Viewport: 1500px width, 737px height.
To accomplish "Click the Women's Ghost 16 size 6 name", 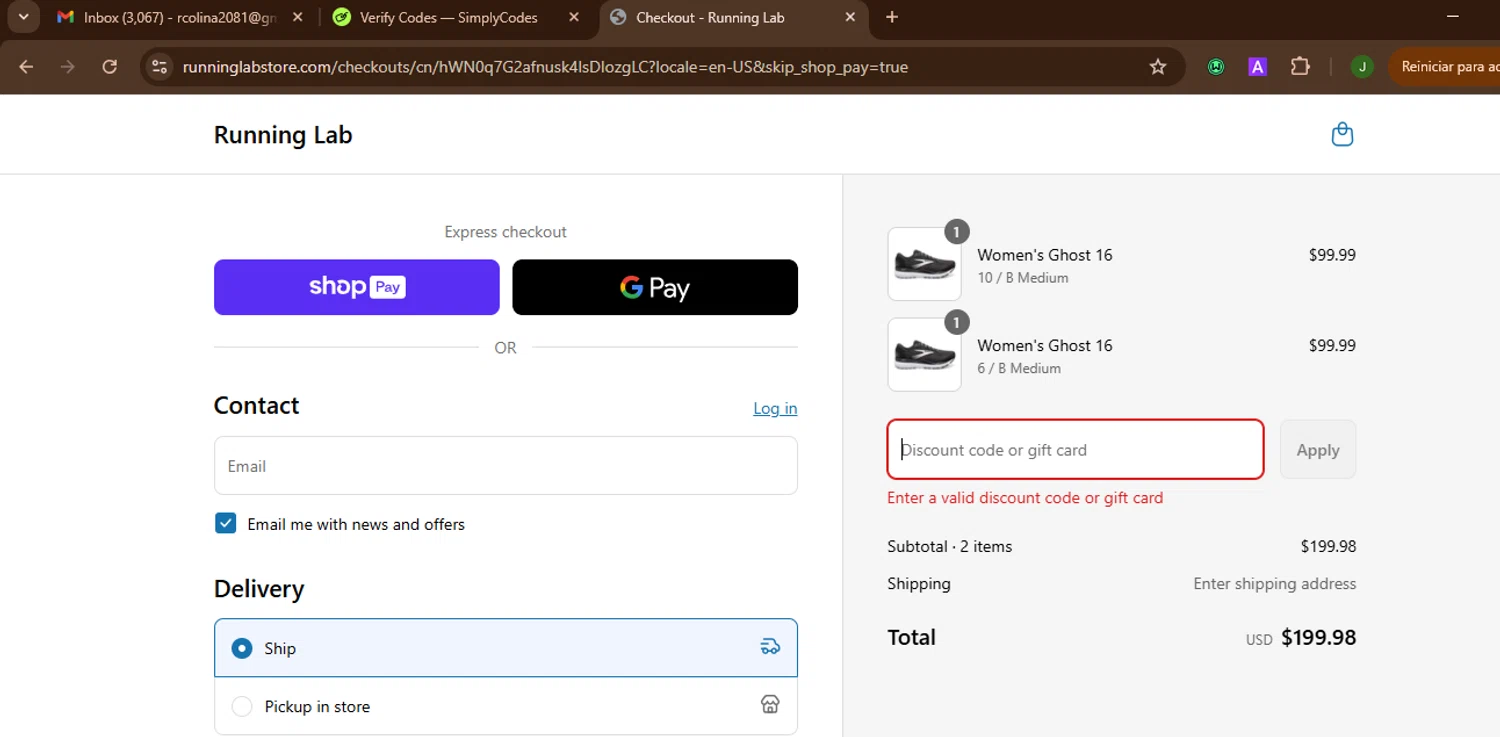I will (1045, 345).
